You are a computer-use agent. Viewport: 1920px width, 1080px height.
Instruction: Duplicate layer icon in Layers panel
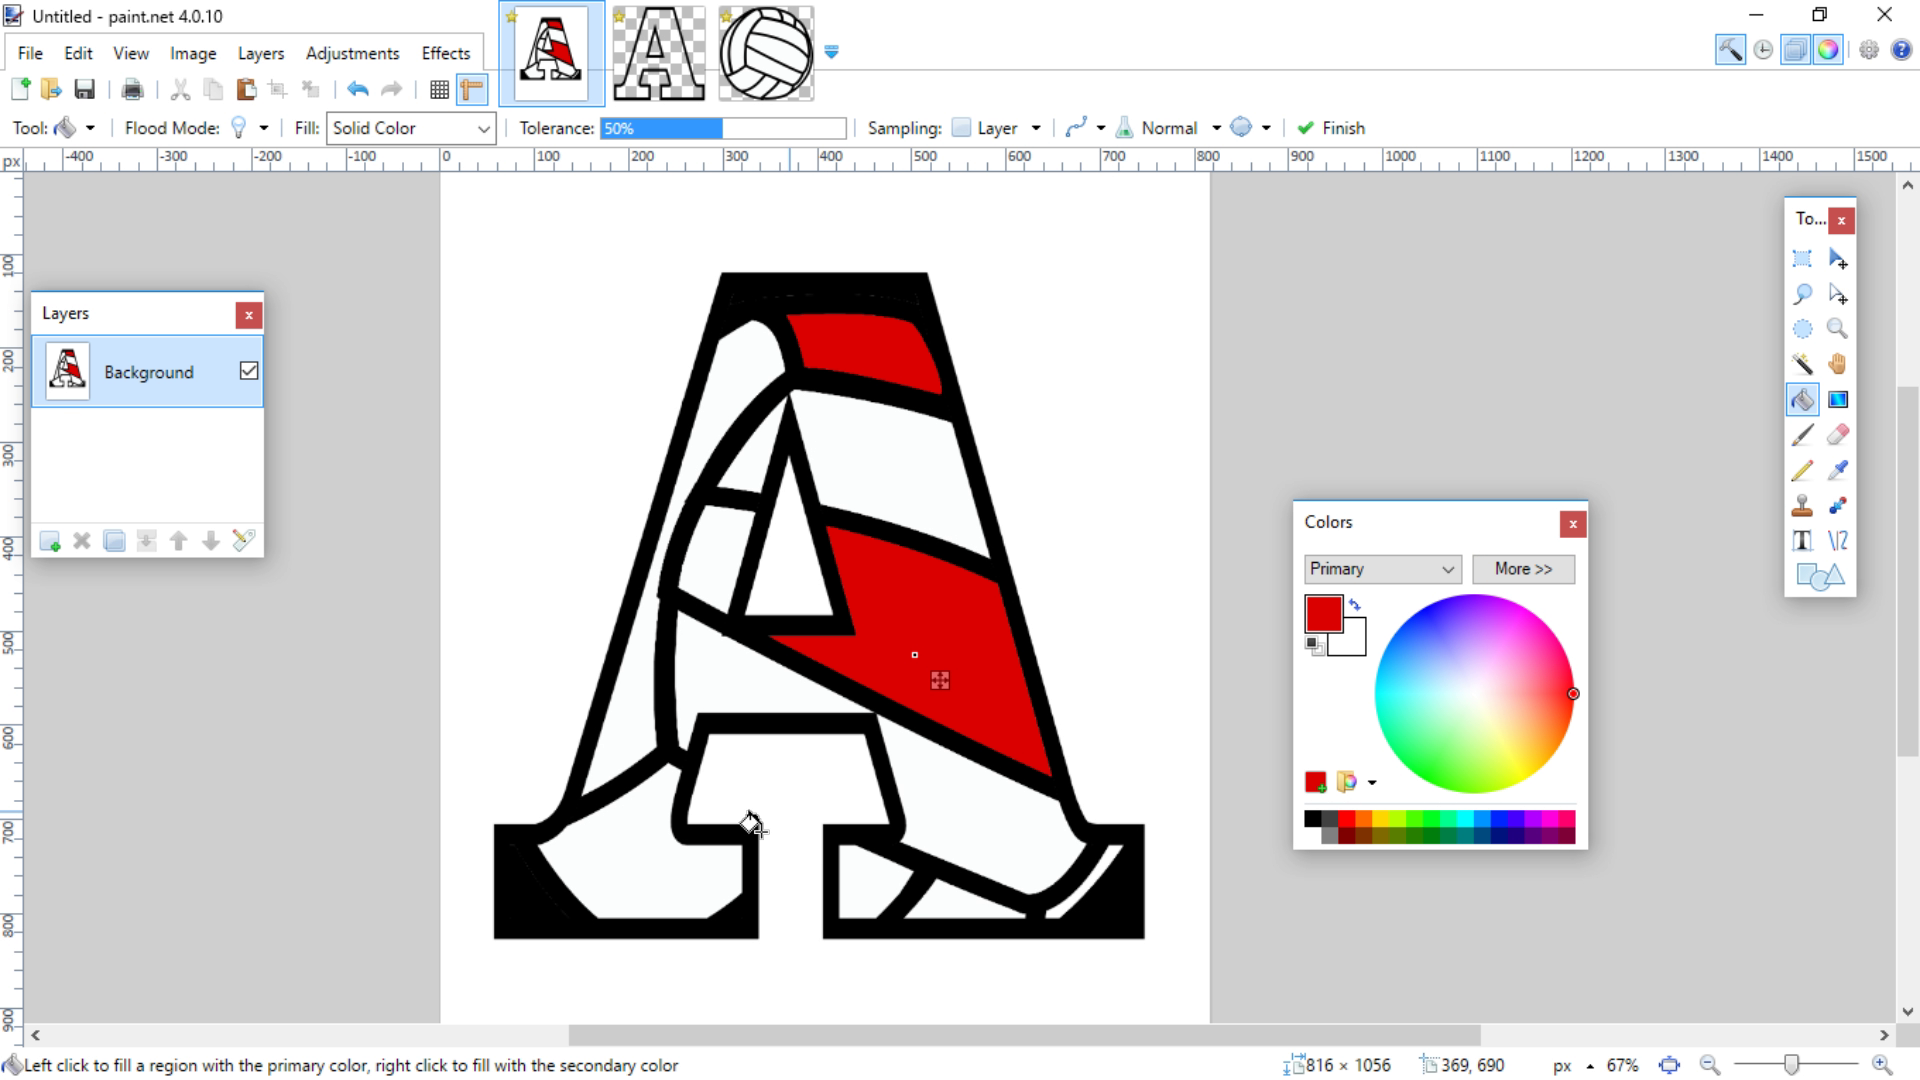tap(114, 541)
